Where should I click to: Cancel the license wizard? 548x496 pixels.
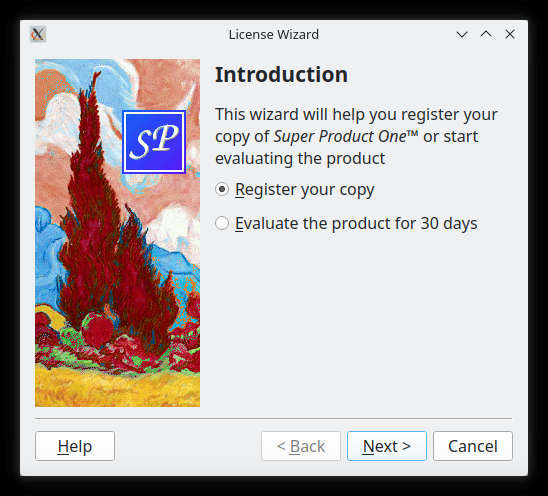(x=473, y=446)
